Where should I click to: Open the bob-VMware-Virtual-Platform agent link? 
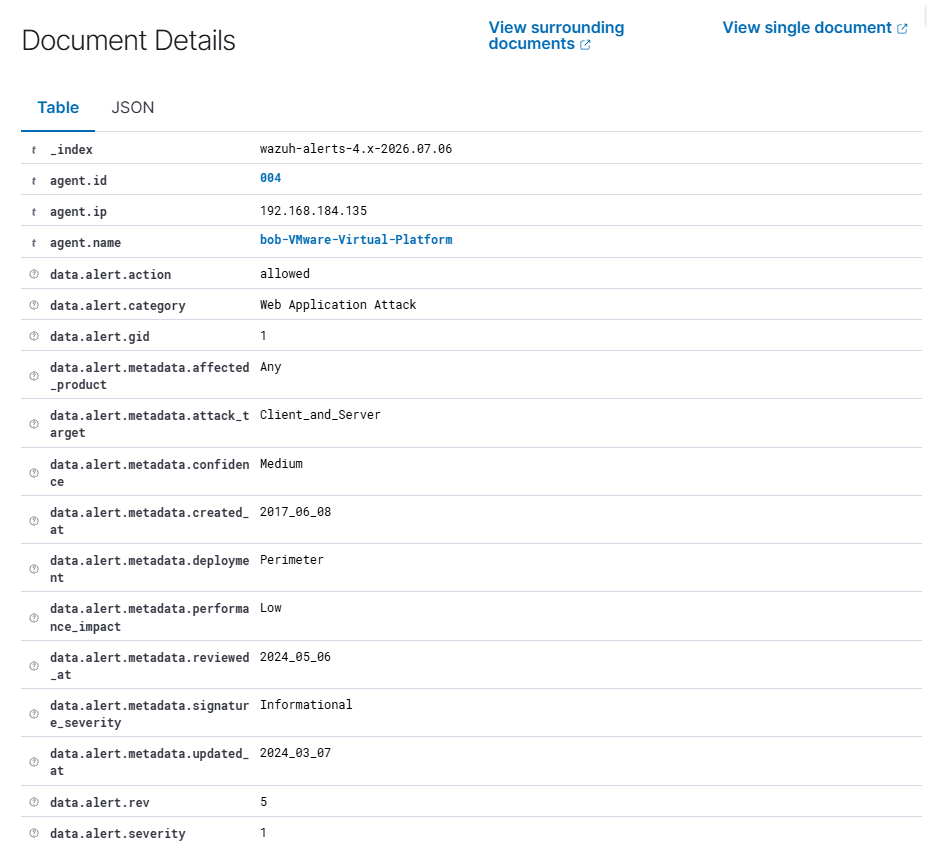click(356, 239)
